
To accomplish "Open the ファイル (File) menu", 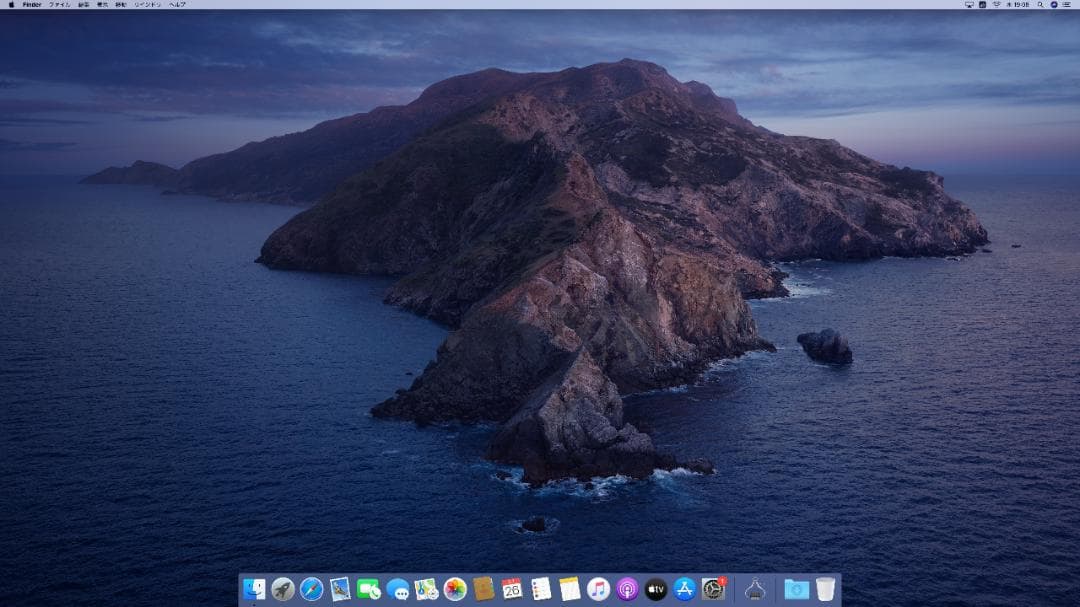I will coord(59,4).
